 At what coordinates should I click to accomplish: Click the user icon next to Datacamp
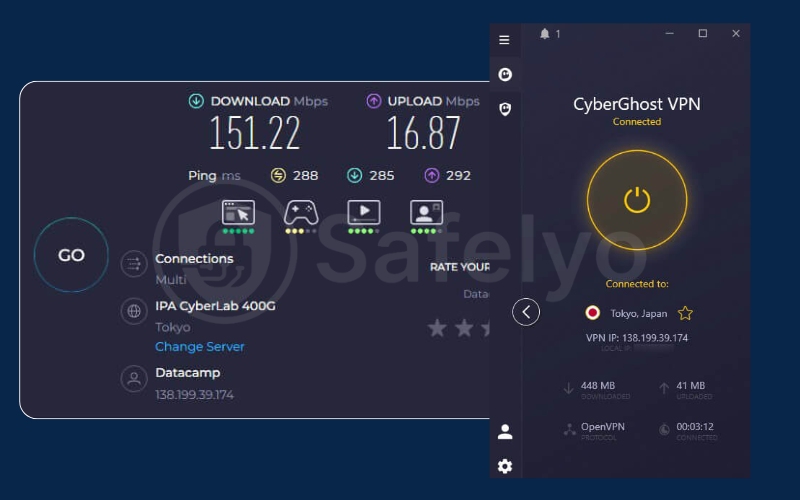[x=134, y=379]
